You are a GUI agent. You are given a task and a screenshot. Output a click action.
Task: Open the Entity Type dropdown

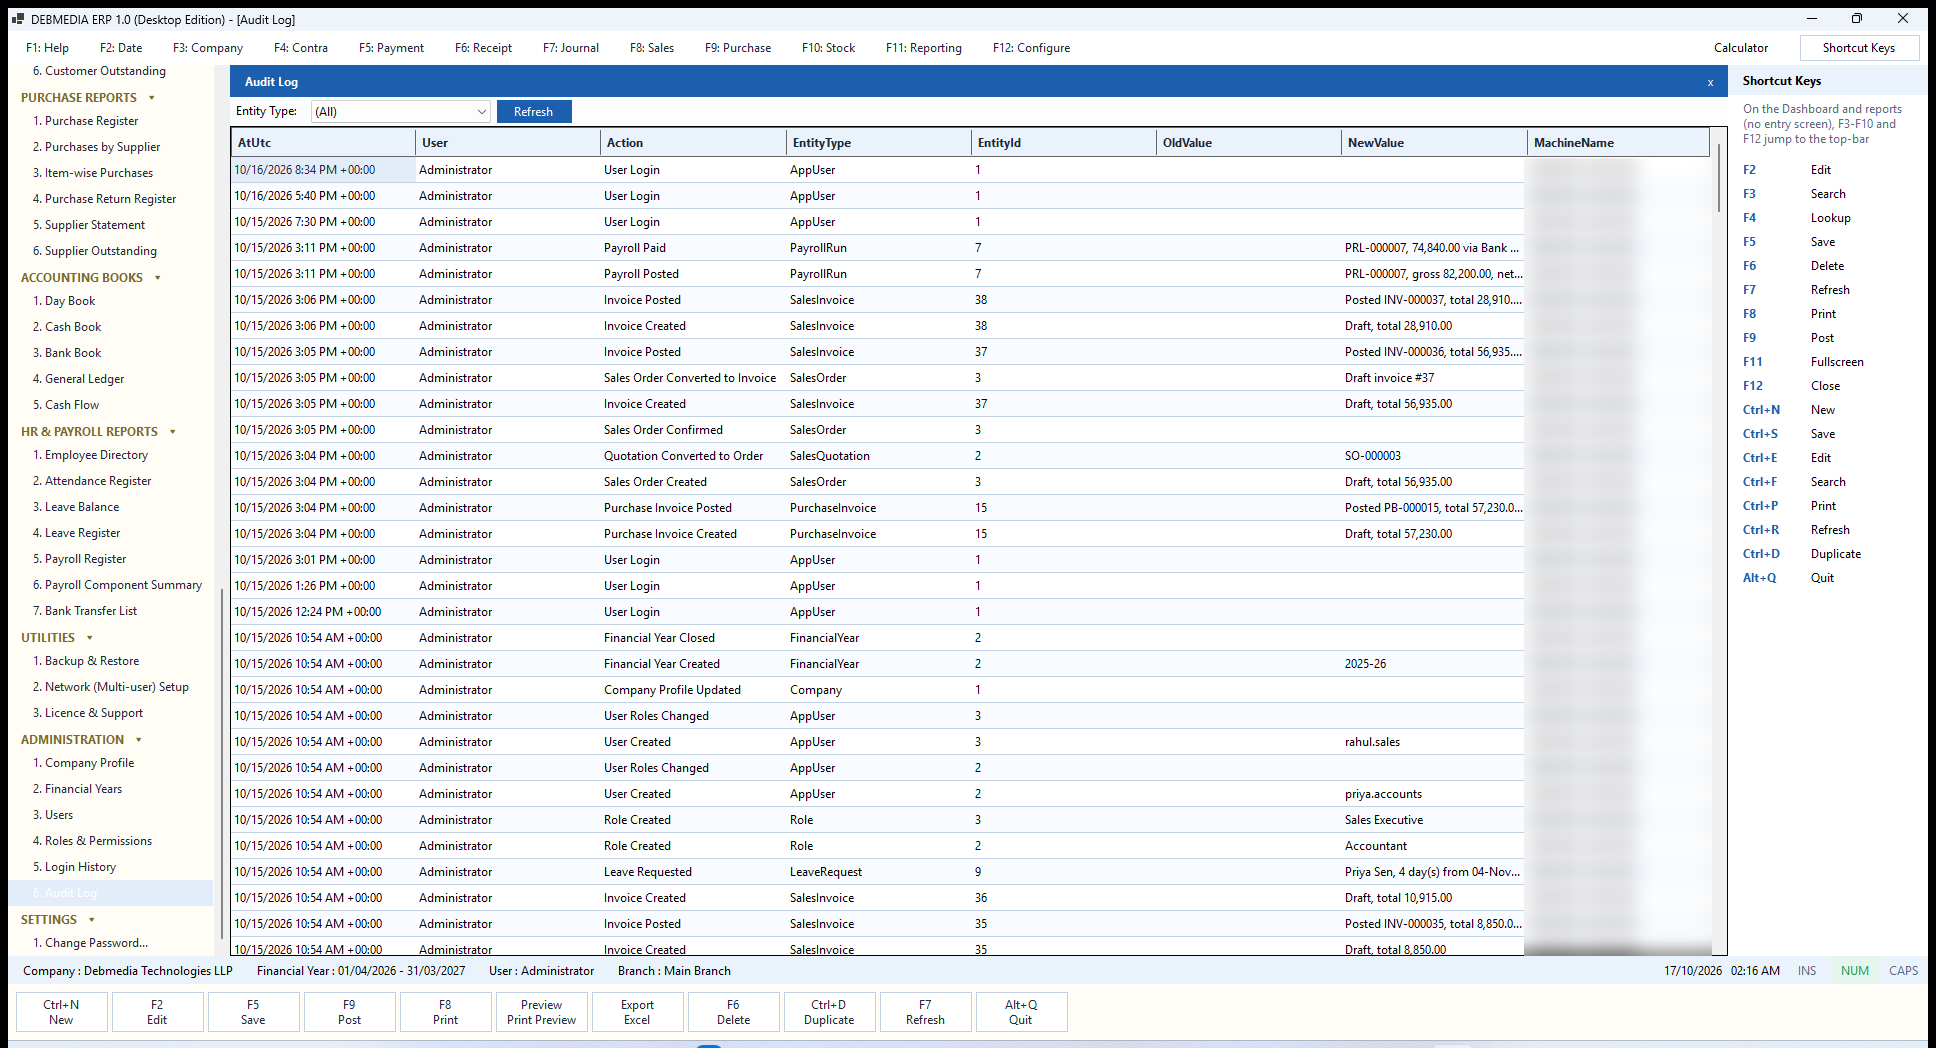click(x=400, y=112)
